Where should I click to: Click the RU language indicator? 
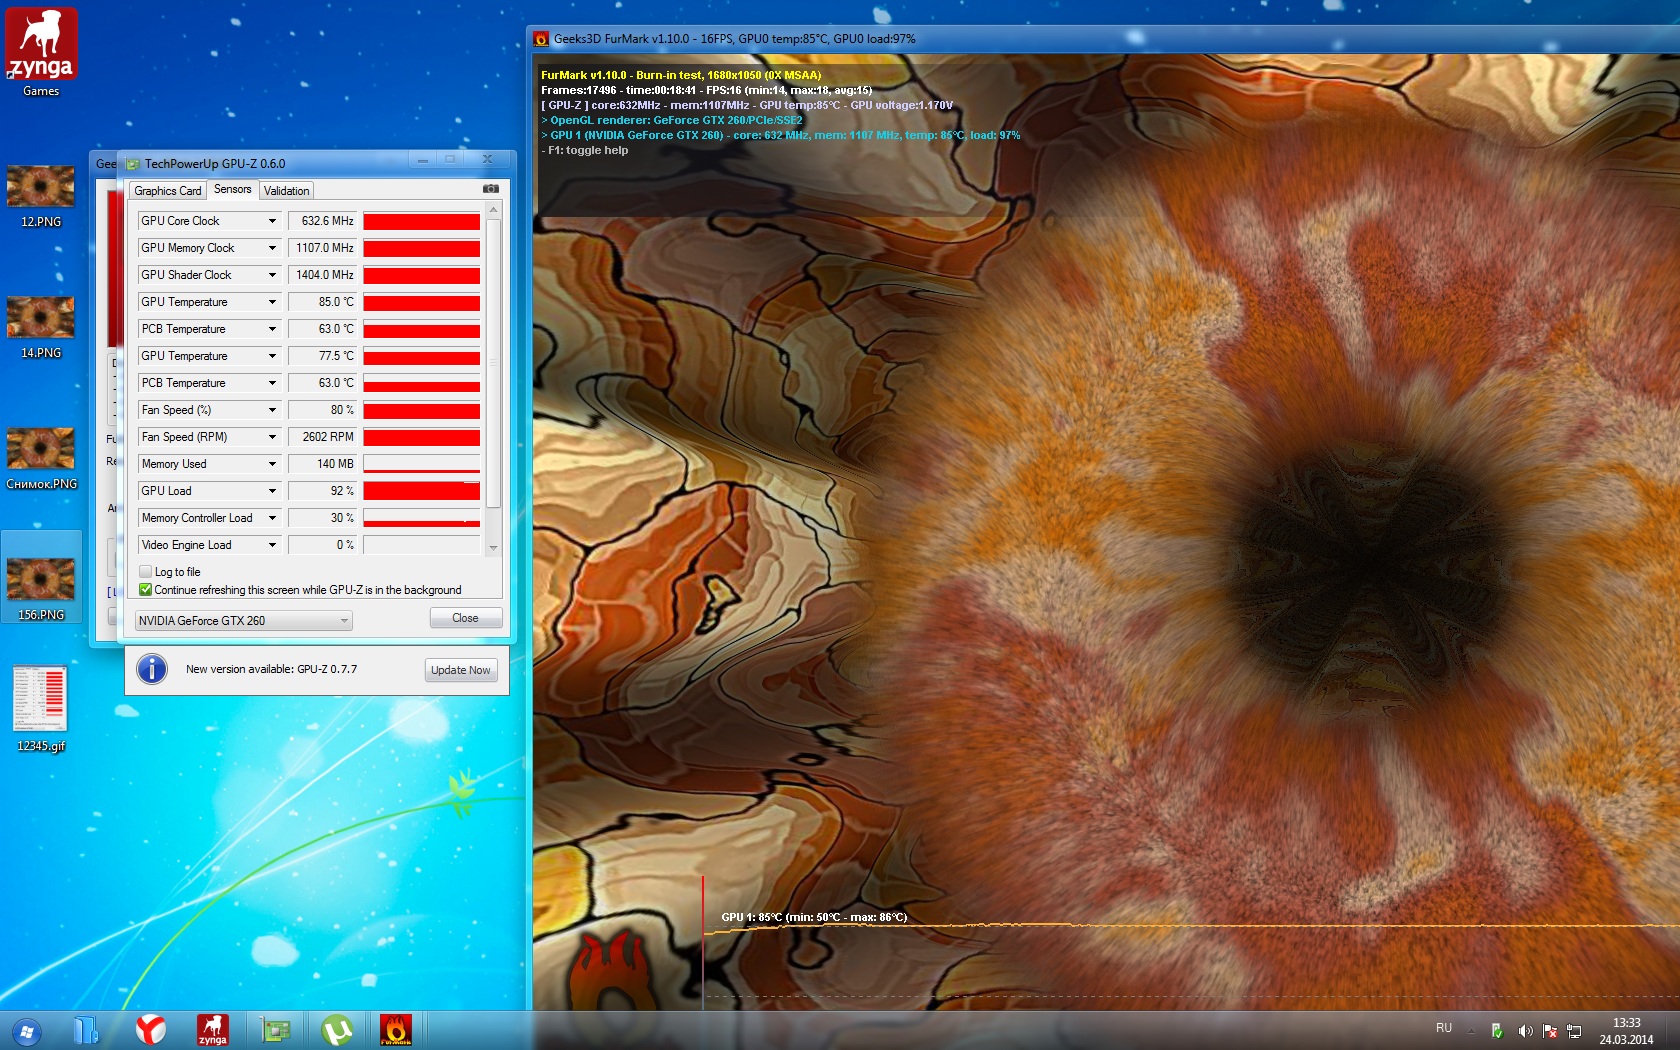coord(1444,1028)
